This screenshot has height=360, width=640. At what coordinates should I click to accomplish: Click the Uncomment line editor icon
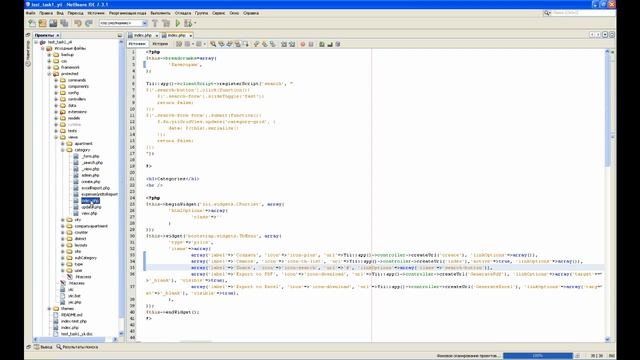point(330,44)
